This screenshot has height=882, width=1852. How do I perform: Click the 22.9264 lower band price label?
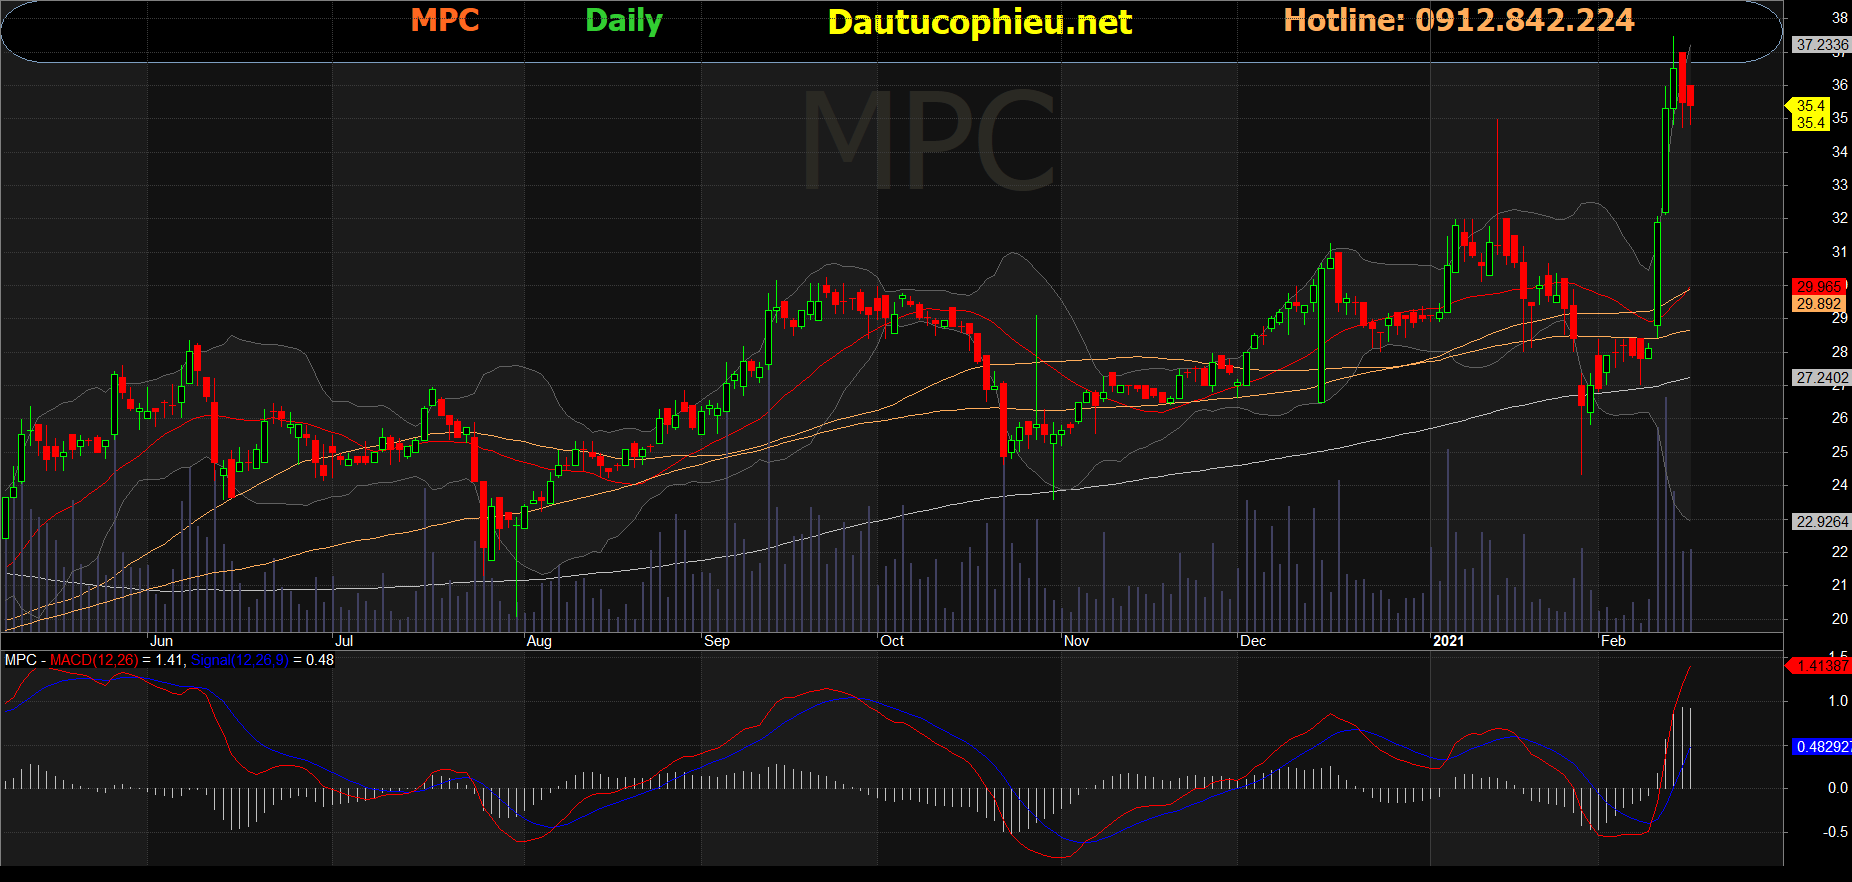tap(1821, 522)
